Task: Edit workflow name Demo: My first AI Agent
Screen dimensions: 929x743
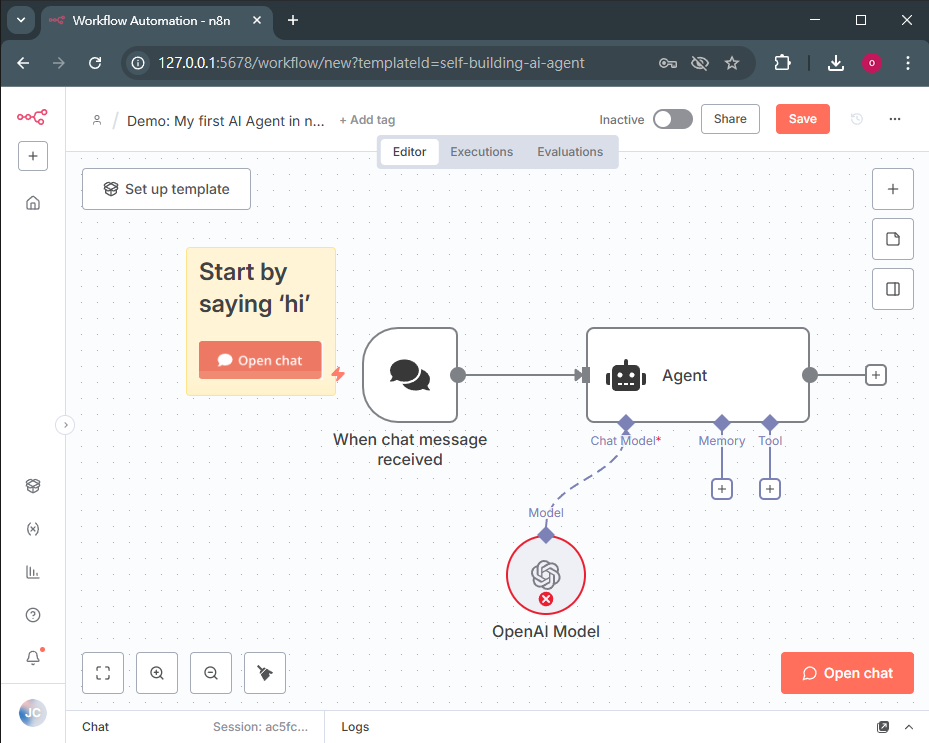Action: (x=226, y=121)
